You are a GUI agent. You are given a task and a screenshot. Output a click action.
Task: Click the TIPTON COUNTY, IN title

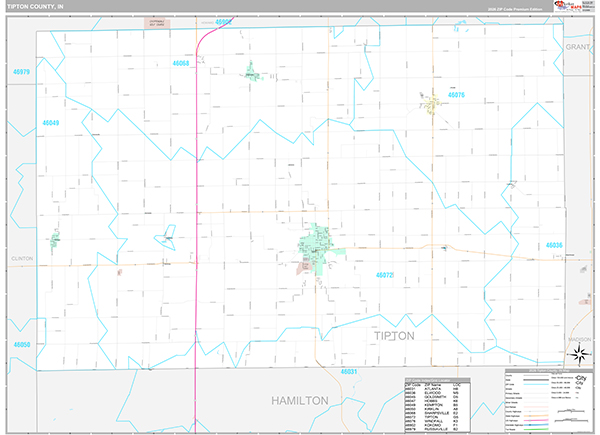tap(35, 7)
